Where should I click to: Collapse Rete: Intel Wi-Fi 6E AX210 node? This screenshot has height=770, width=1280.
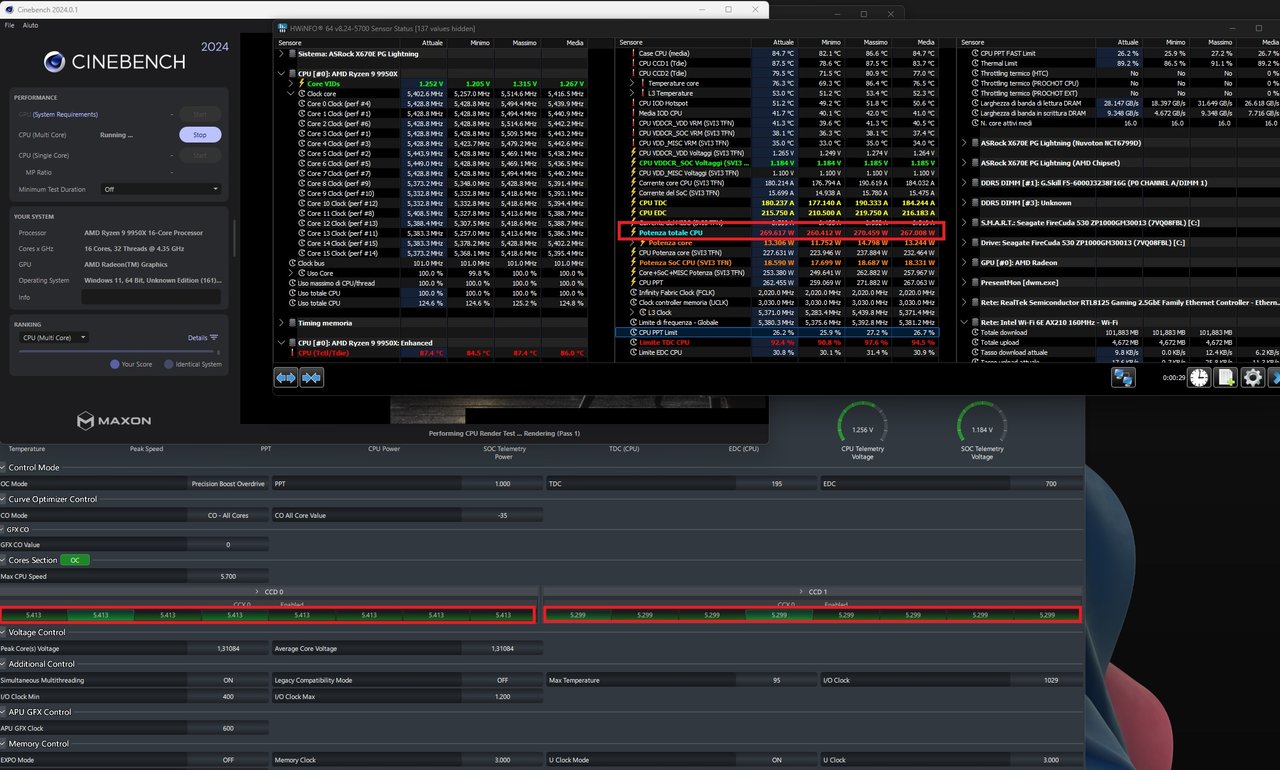[x=964, y=322]
